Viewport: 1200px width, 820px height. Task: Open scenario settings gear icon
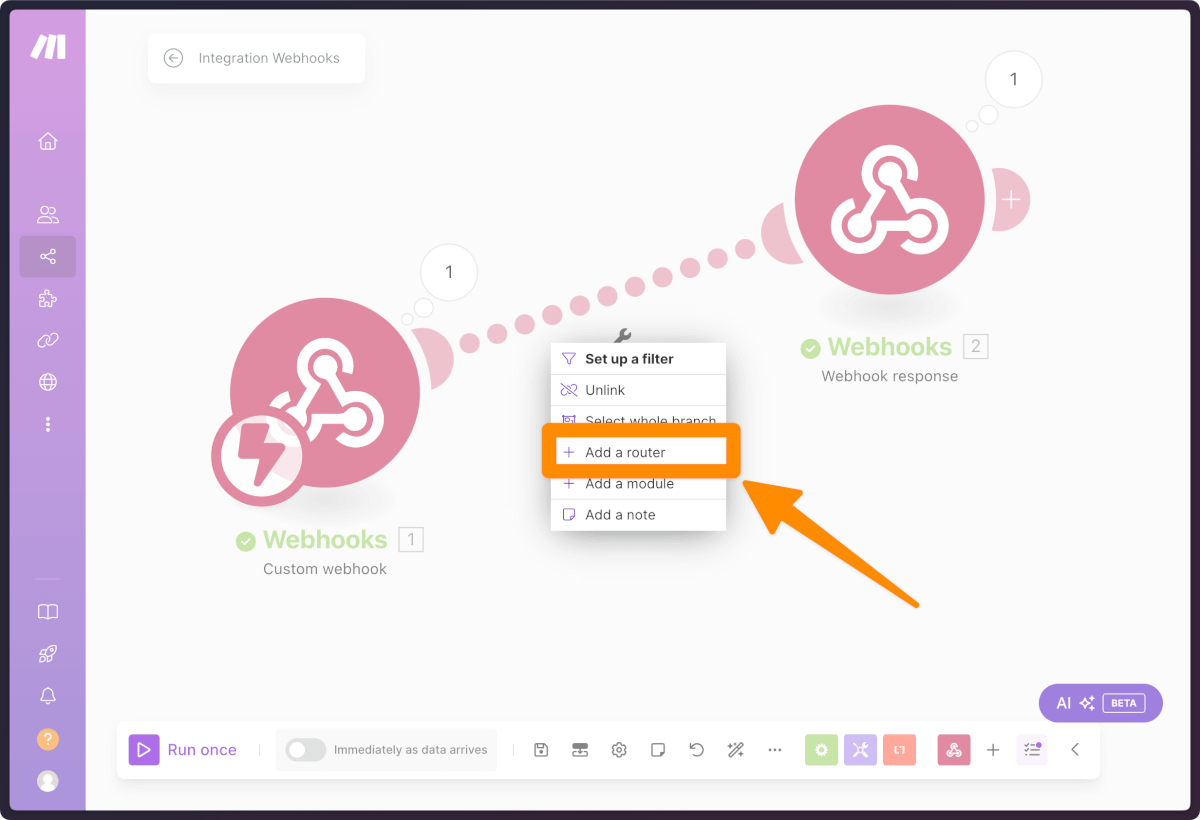pos(619,750)
